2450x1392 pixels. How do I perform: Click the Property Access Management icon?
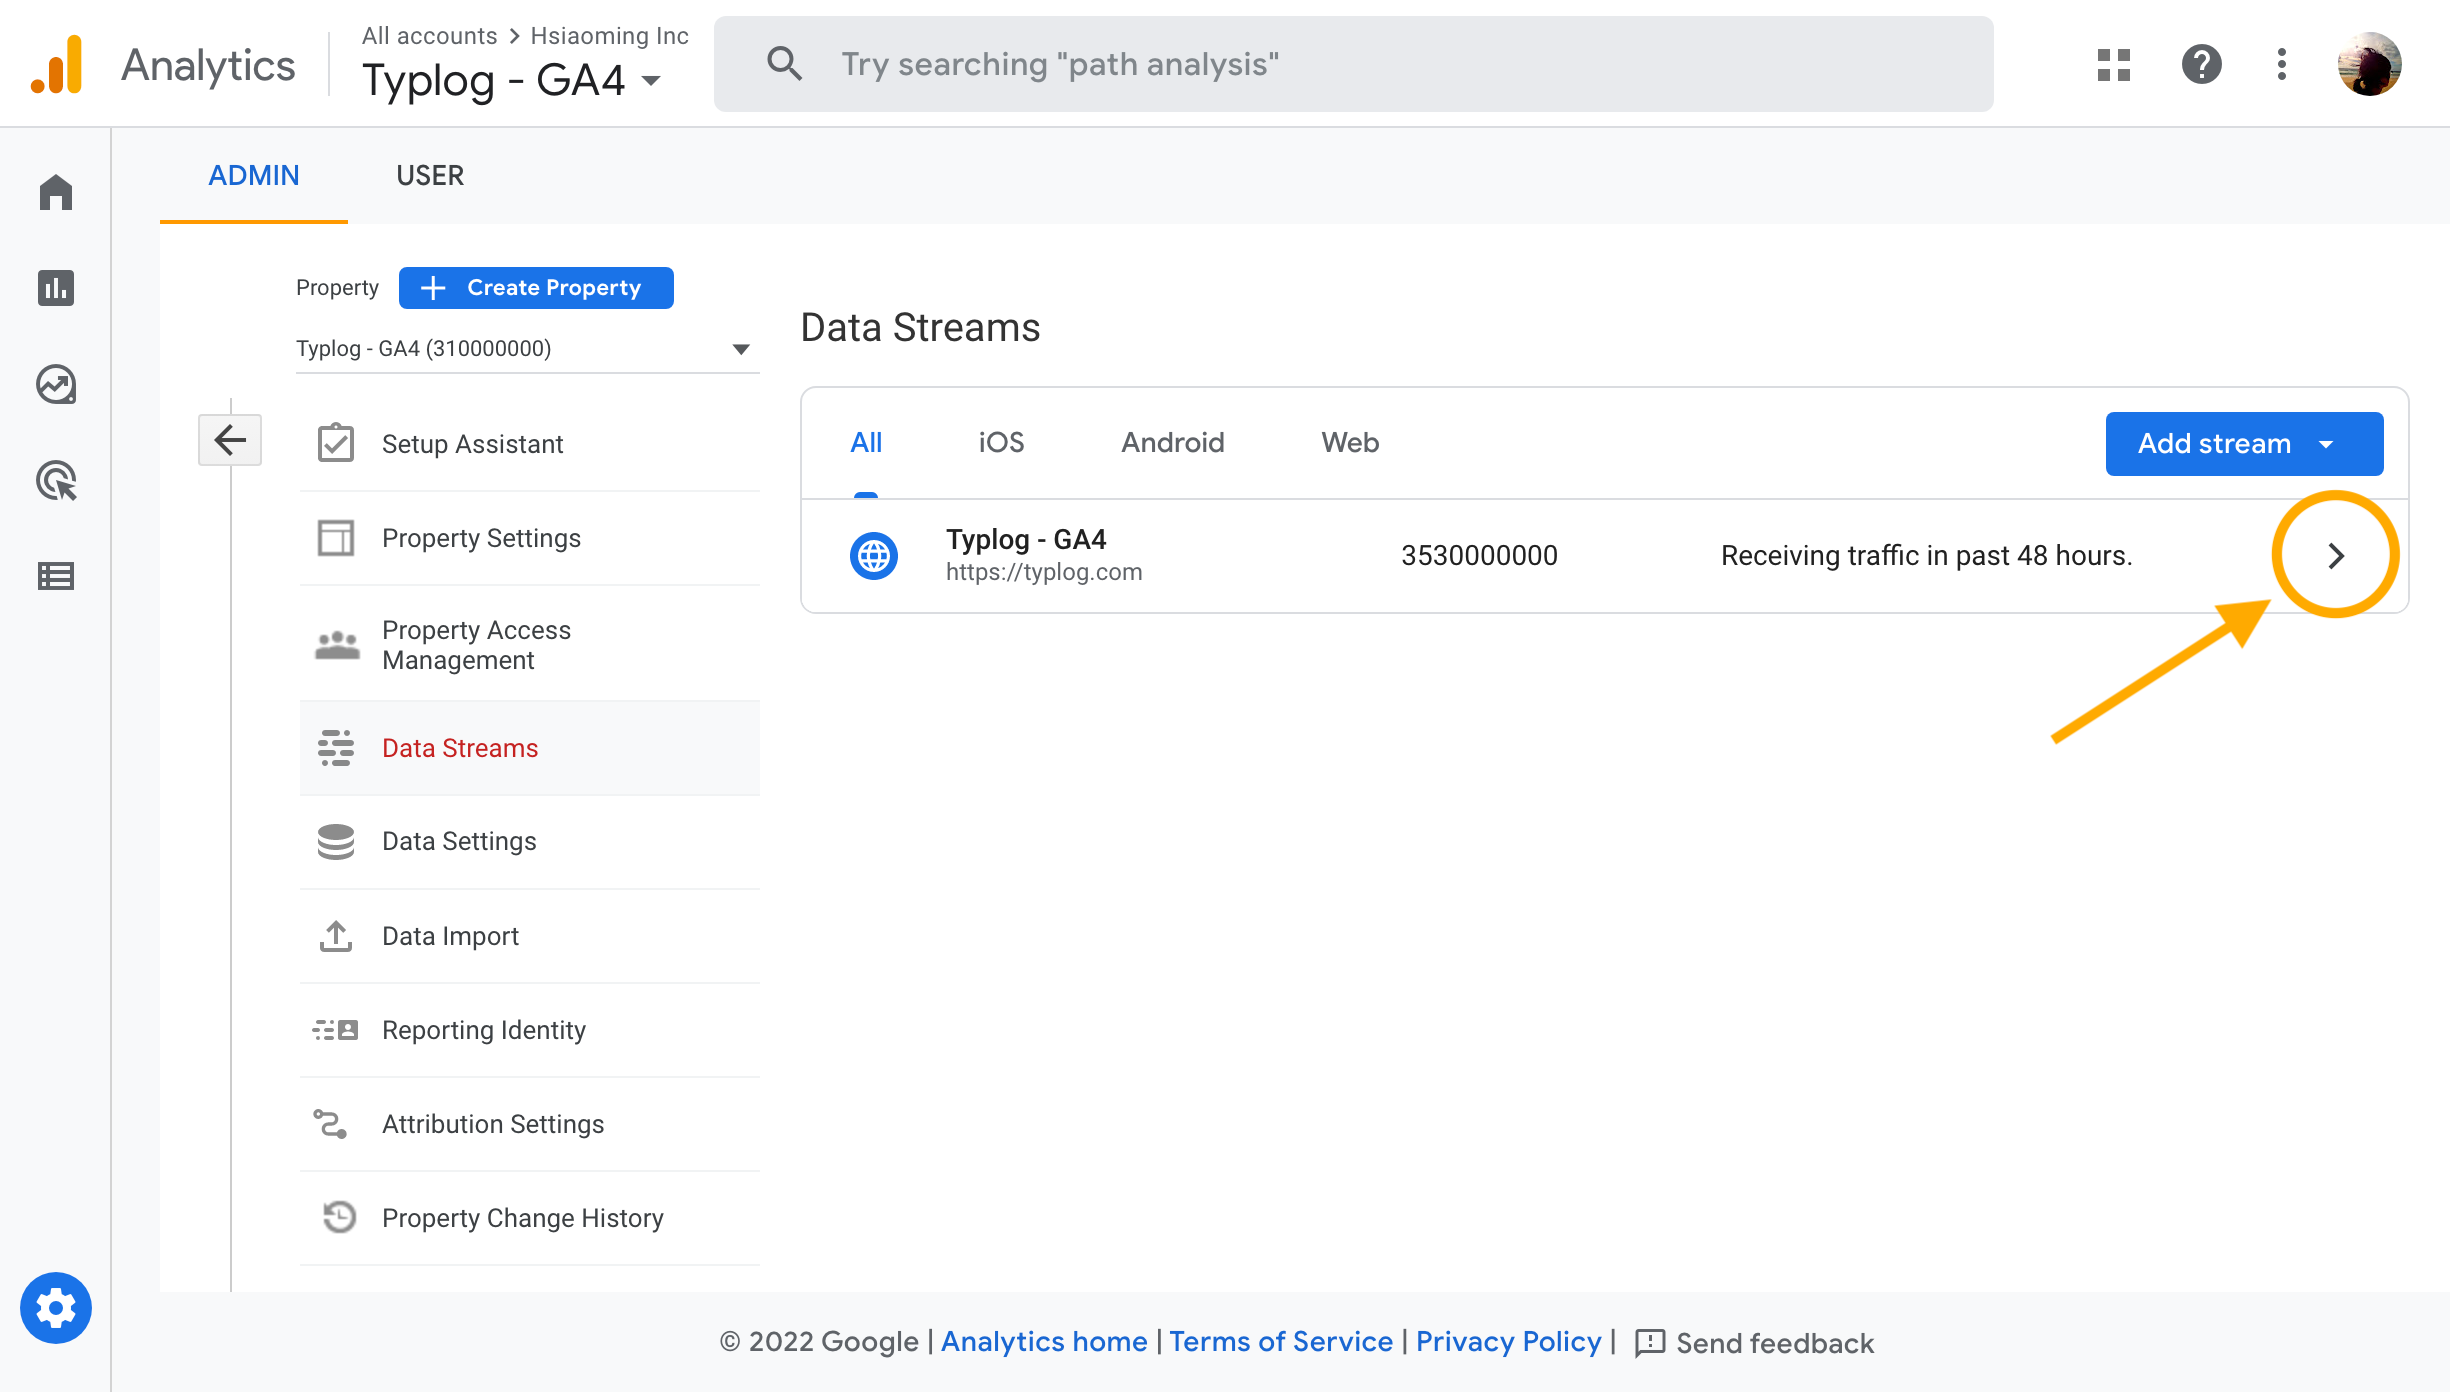[x=335, y=645]
